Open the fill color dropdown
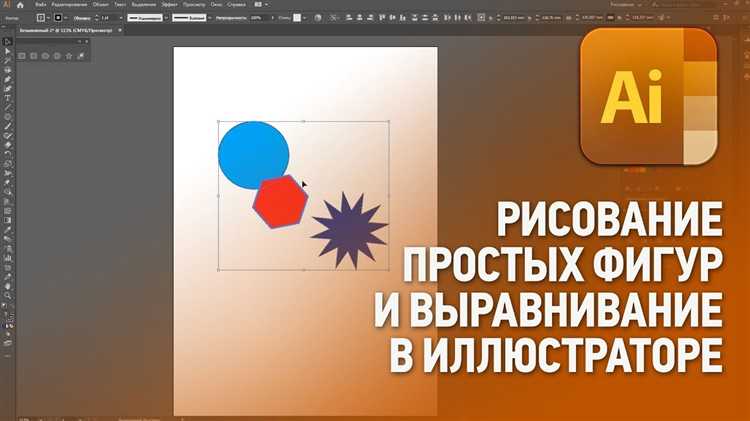Image resolution: width=750 pixels, height=421 pixels. pyautogui.click(x=48, y=18)
